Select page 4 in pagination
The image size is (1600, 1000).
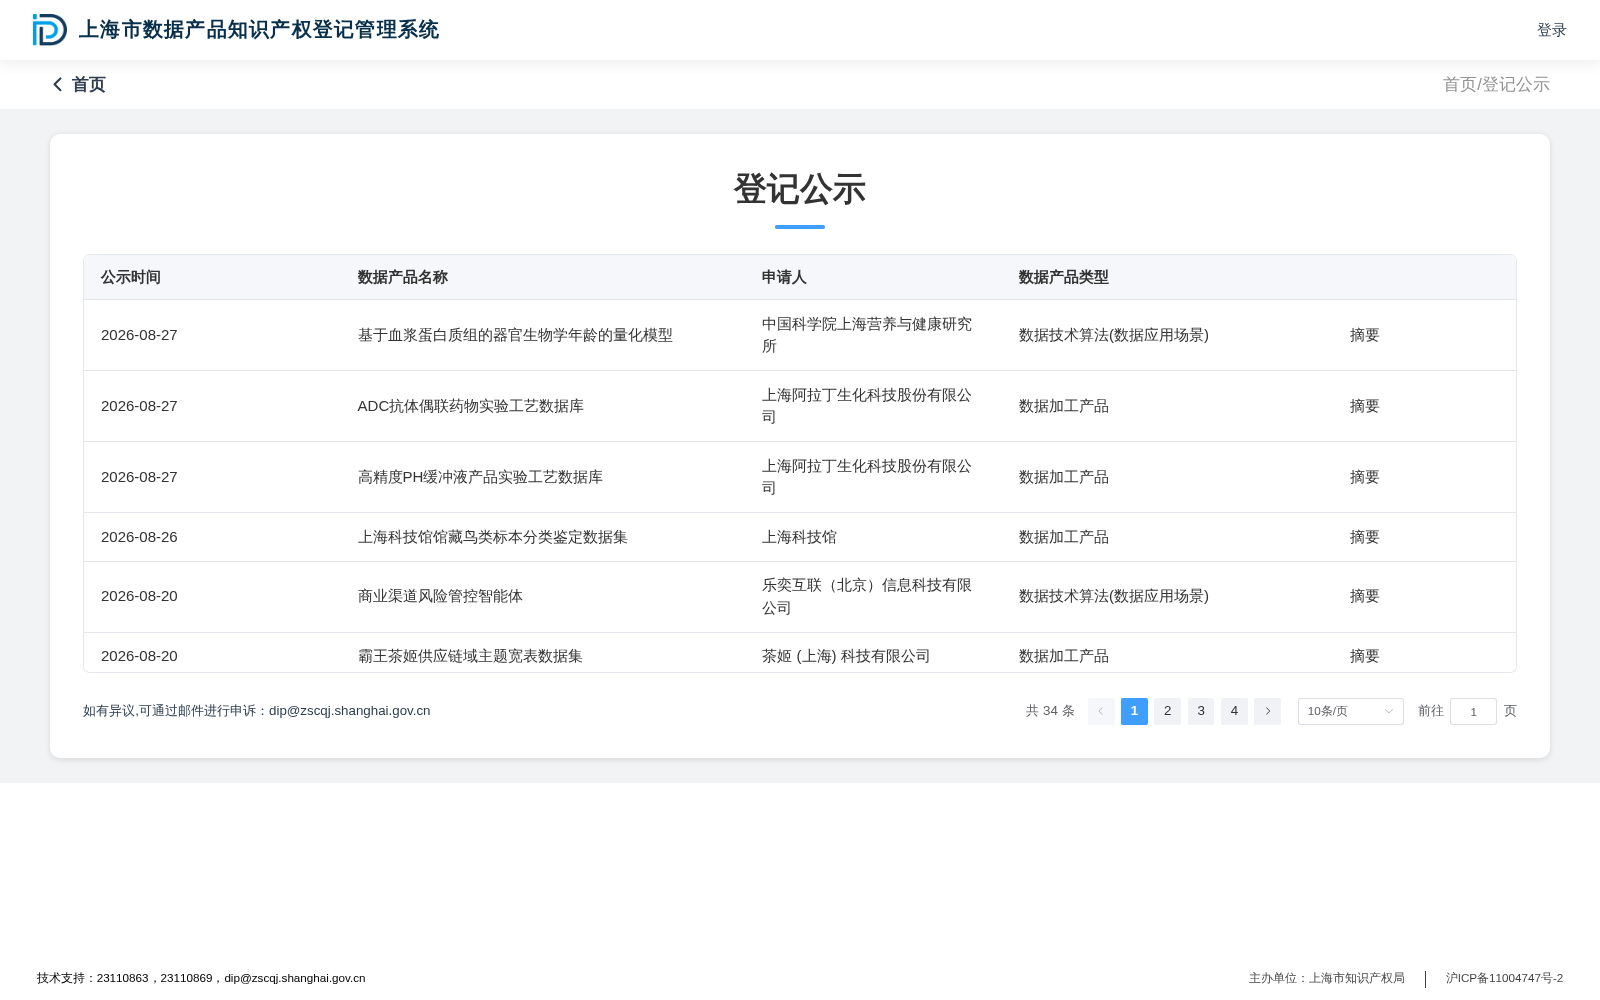(x=1234, y=711)
